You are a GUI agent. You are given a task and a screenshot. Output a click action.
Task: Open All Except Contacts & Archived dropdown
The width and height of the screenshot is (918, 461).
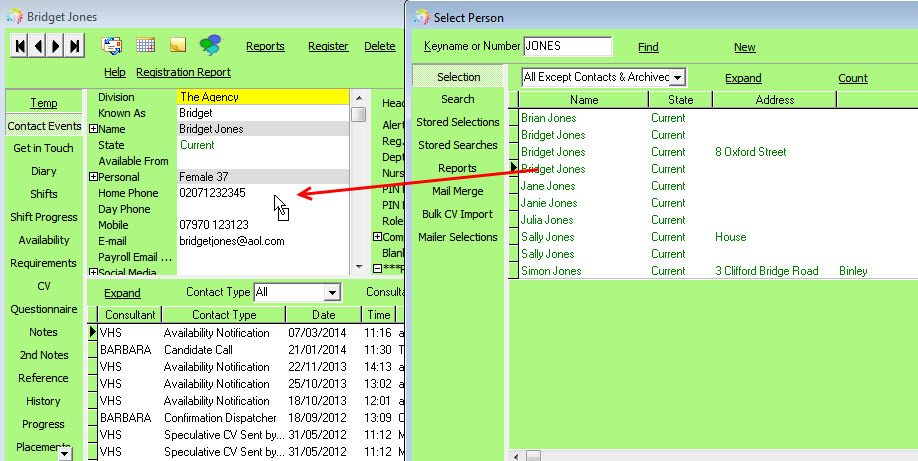pos(677,77)
